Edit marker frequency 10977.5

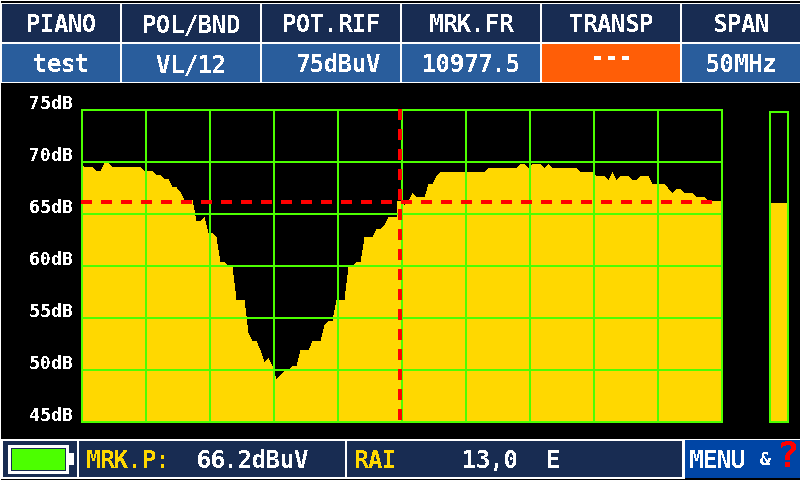pos(471,63)
